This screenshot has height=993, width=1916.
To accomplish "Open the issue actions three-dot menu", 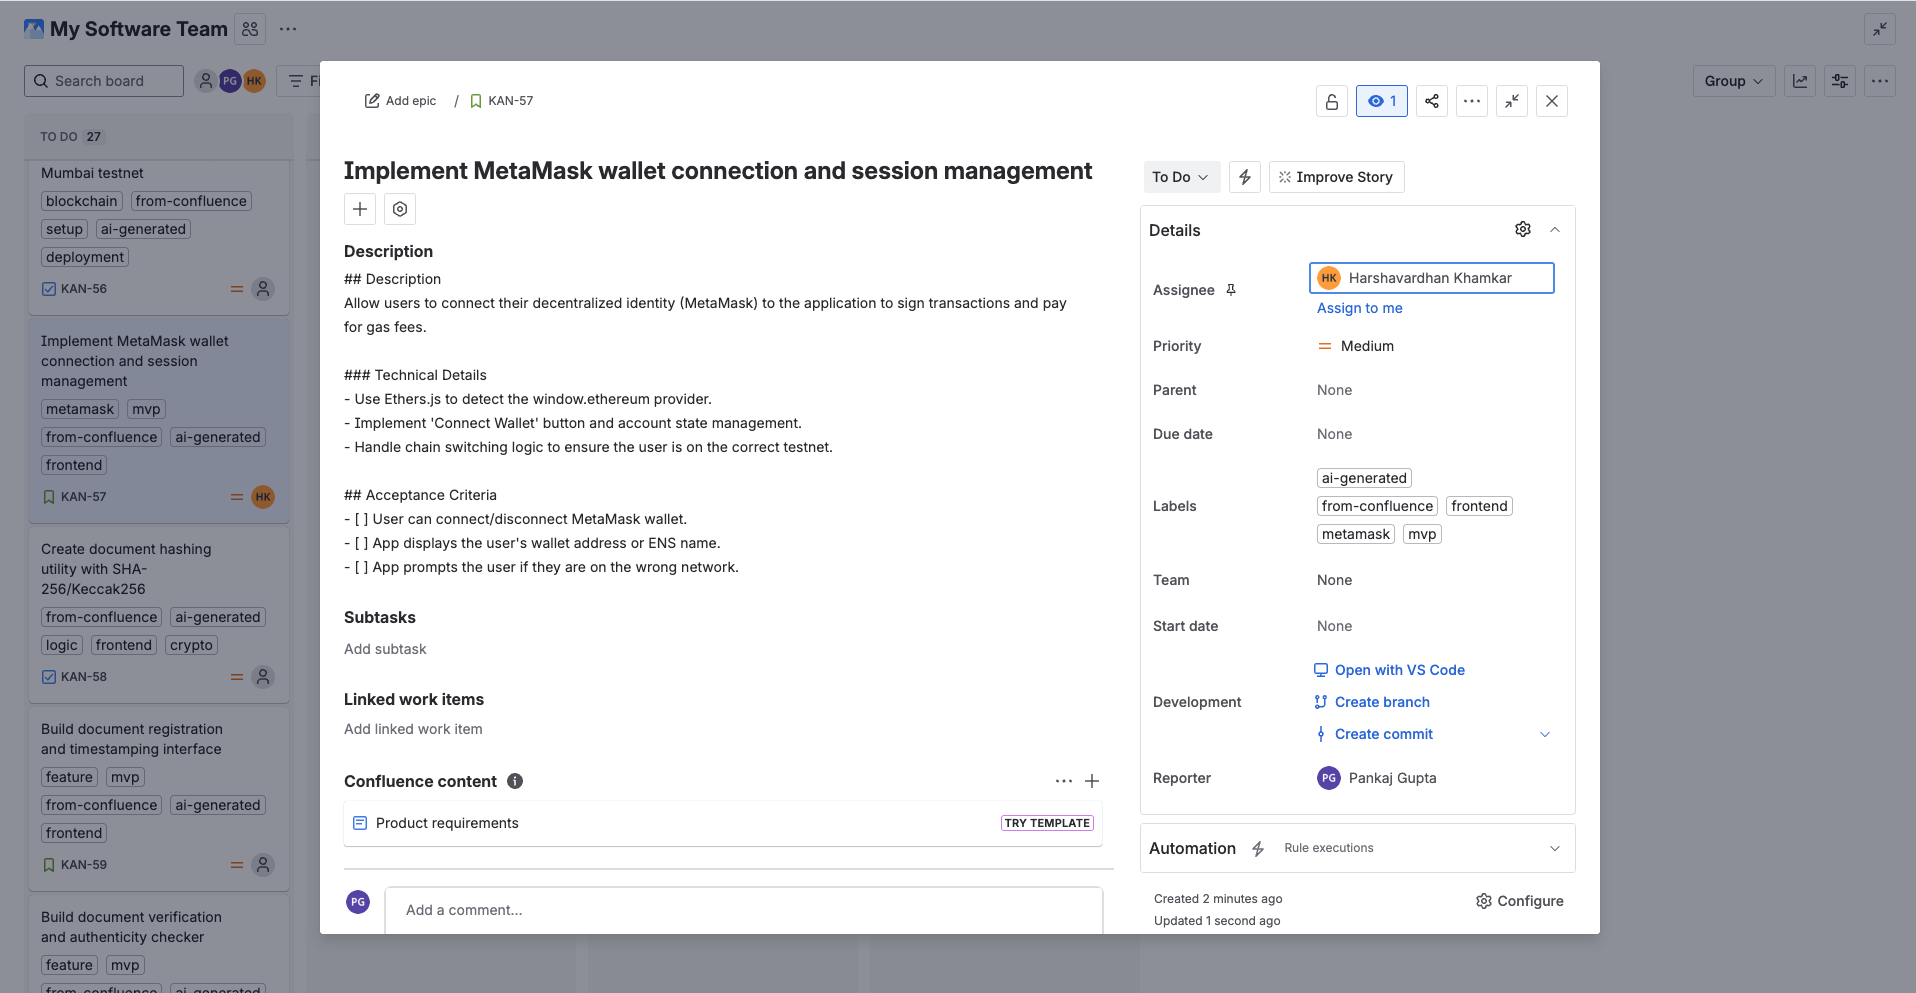I will (1472, 101).
